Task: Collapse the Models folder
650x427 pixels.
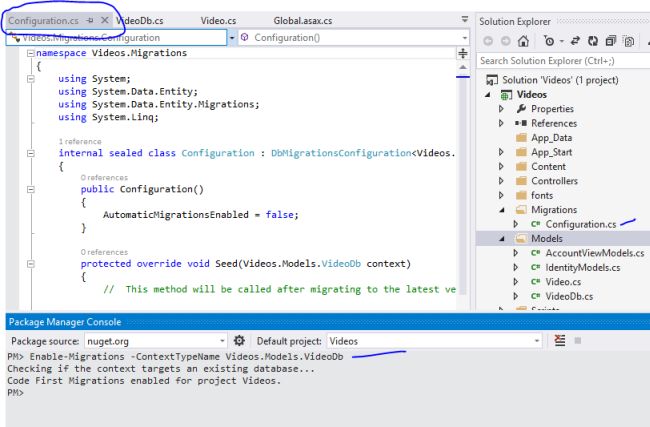Action: click(x=502, y=239)
